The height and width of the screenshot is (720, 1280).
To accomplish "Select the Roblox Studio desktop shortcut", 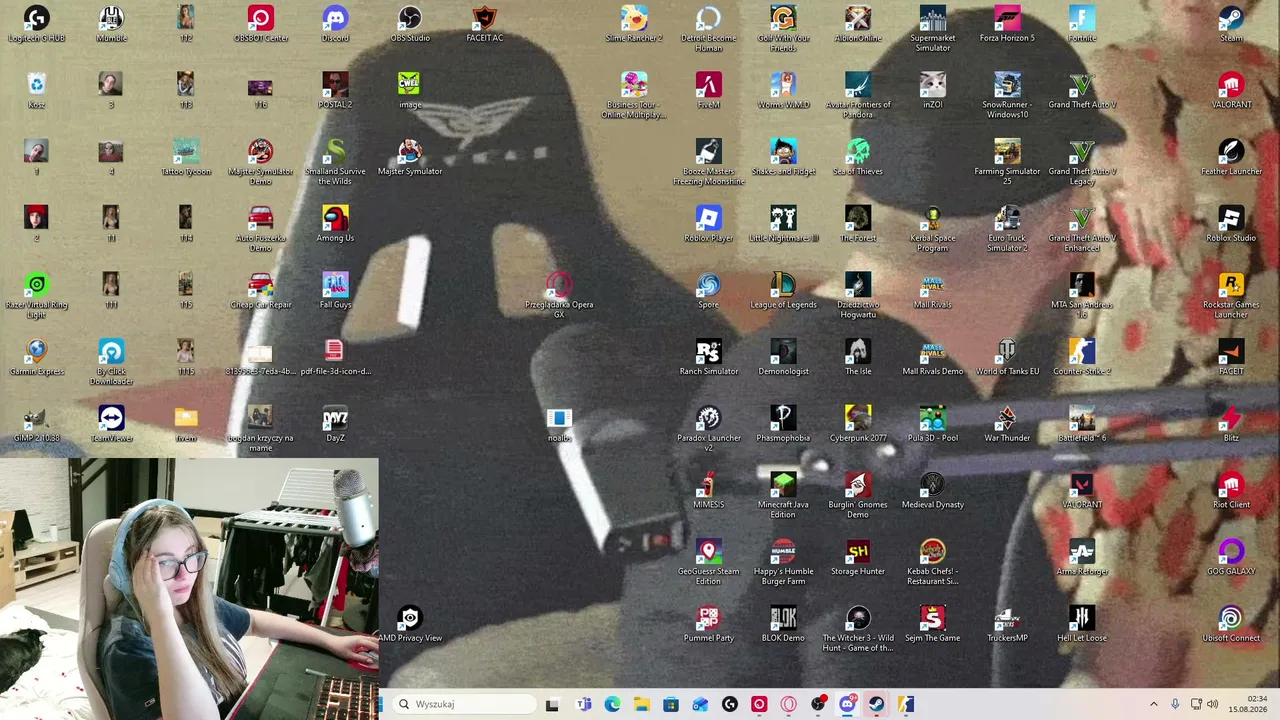I will coord(1231,225).
